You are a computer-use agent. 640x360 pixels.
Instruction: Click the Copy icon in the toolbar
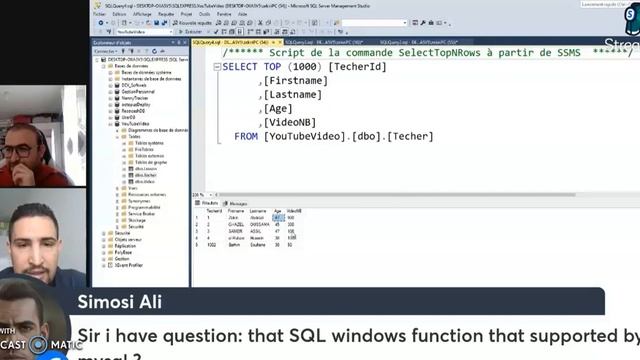coord(268,23)
